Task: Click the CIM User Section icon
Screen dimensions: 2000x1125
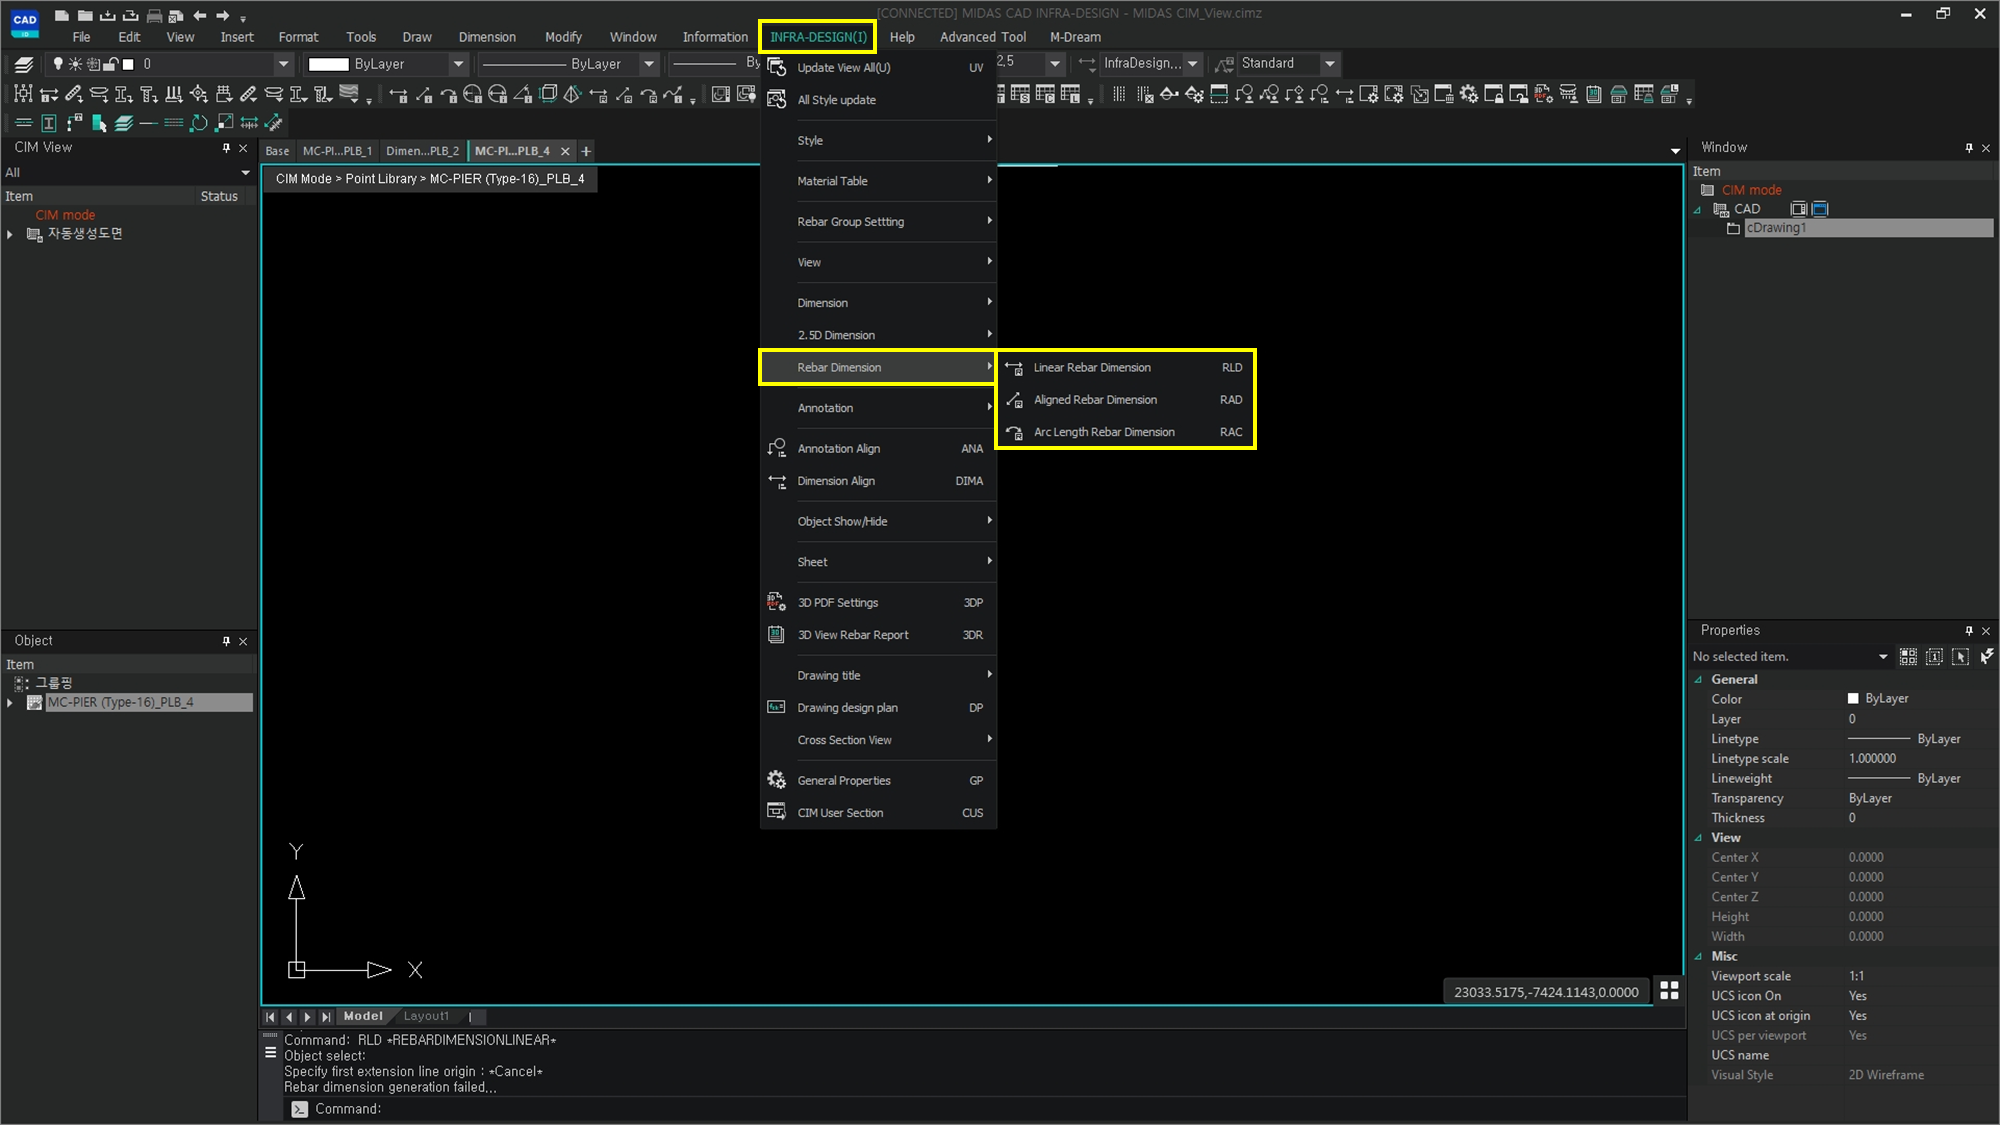Action: (777, 812)
